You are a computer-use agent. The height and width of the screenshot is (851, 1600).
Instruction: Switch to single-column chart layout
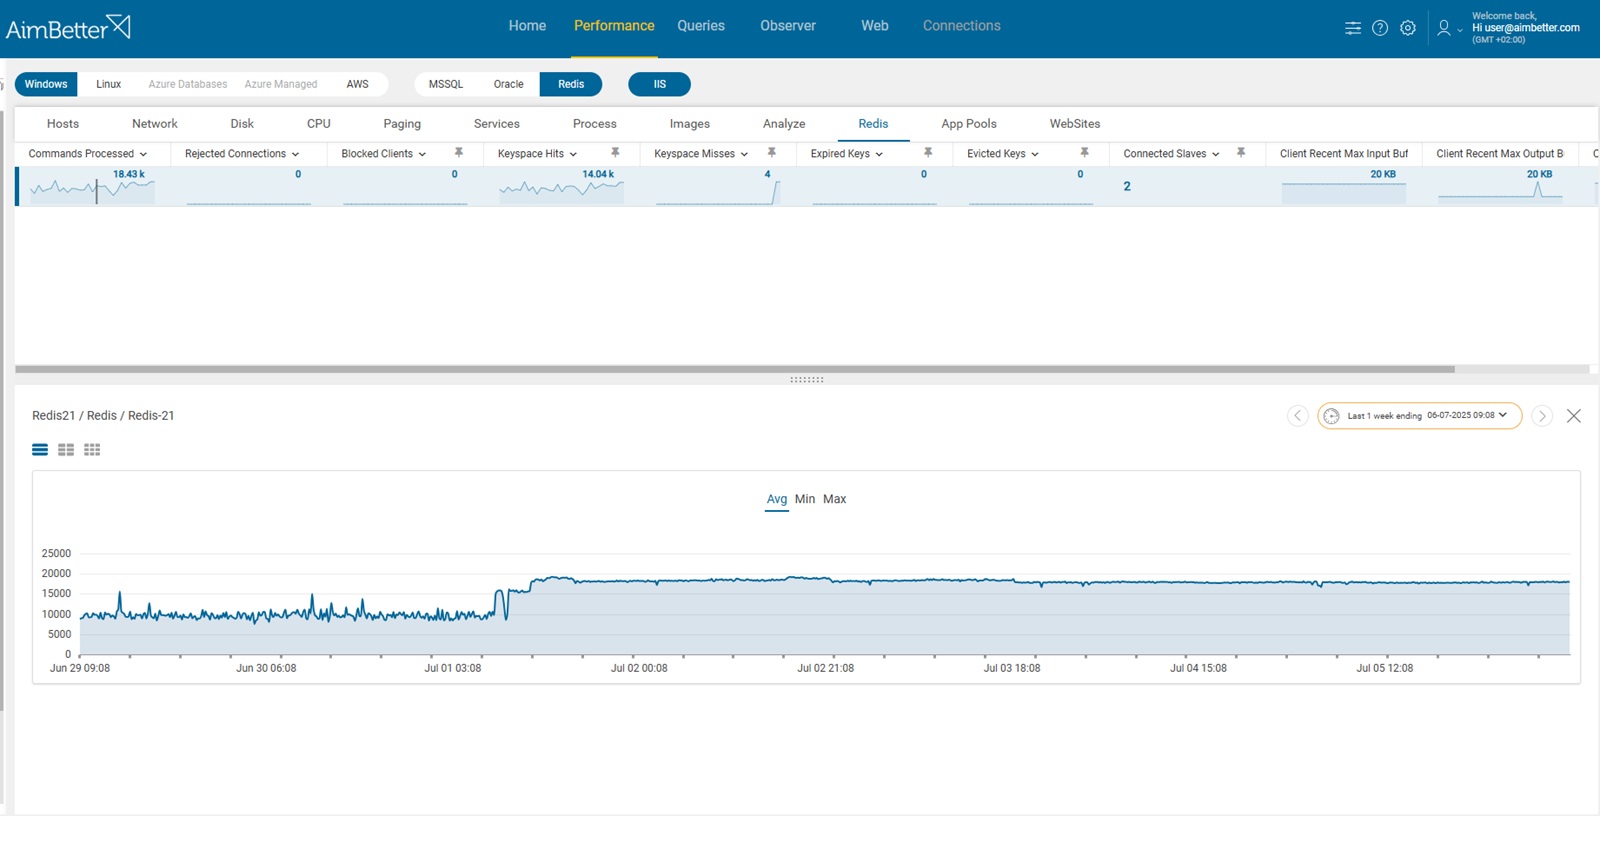click(40, 450)
